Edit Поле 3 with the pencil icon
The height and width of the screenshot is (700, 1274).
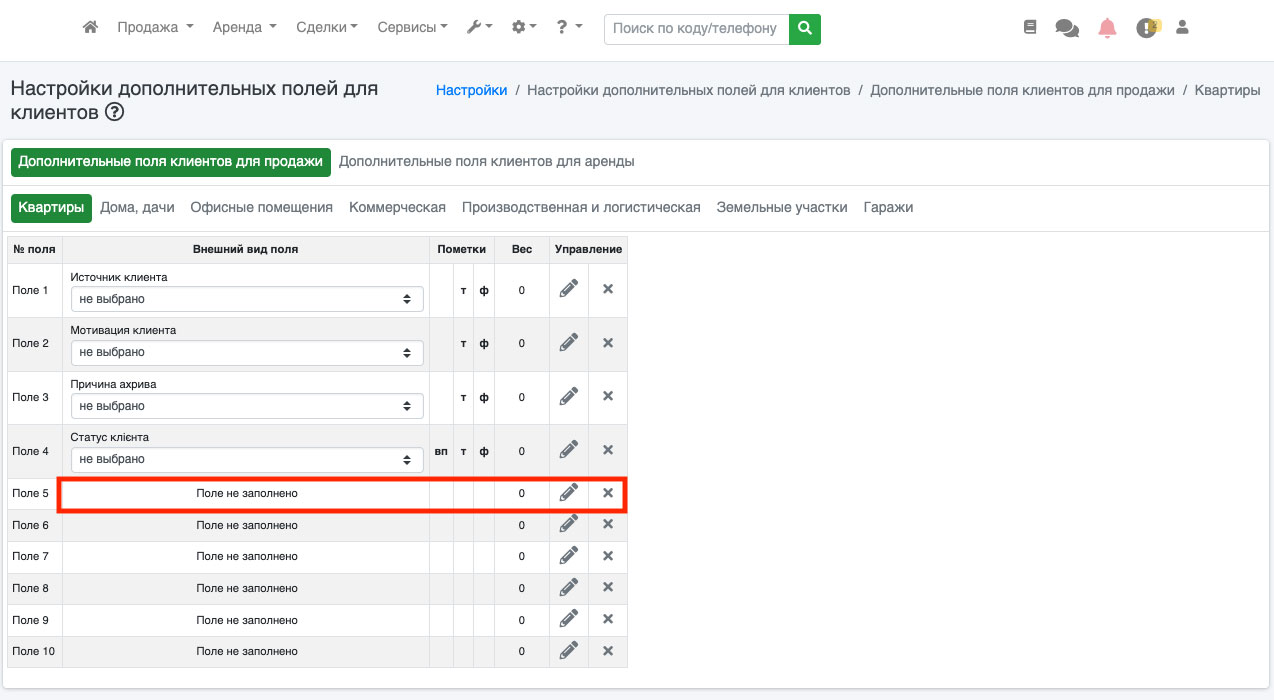pyautogui.click(x=569, y=397)
